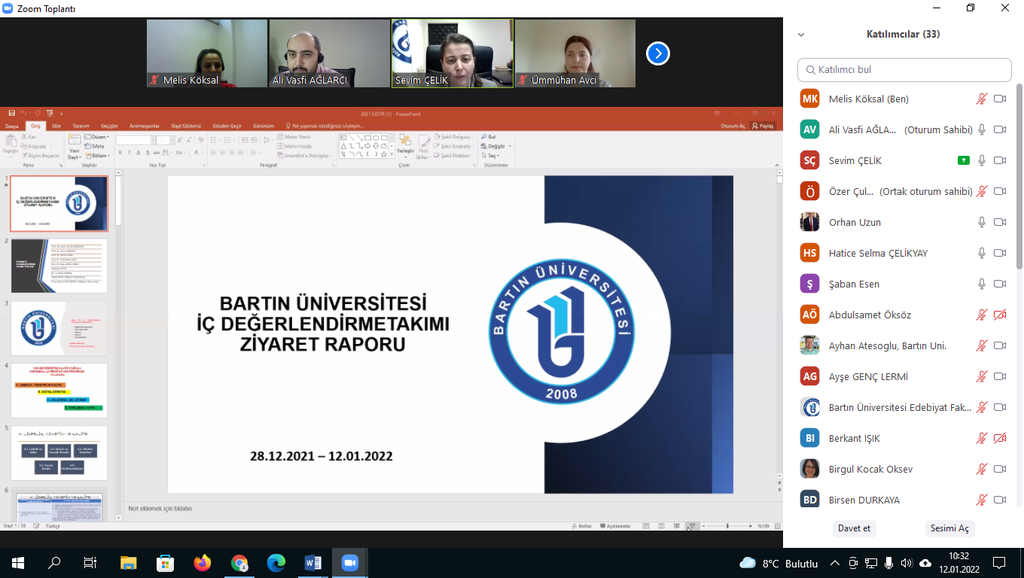Launch Microsoft Edge from the taskbar

pyautogui.click(x=276, y=563)
